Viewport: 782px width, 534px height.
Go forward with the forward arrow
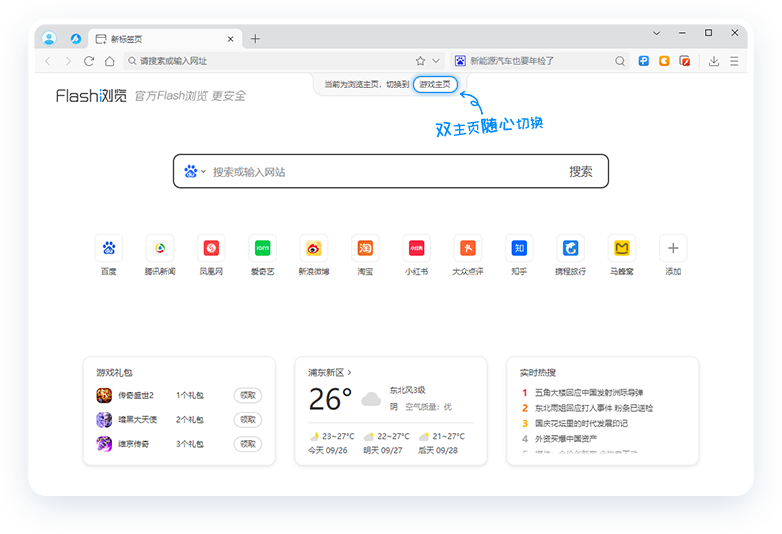tap(68, 61)
